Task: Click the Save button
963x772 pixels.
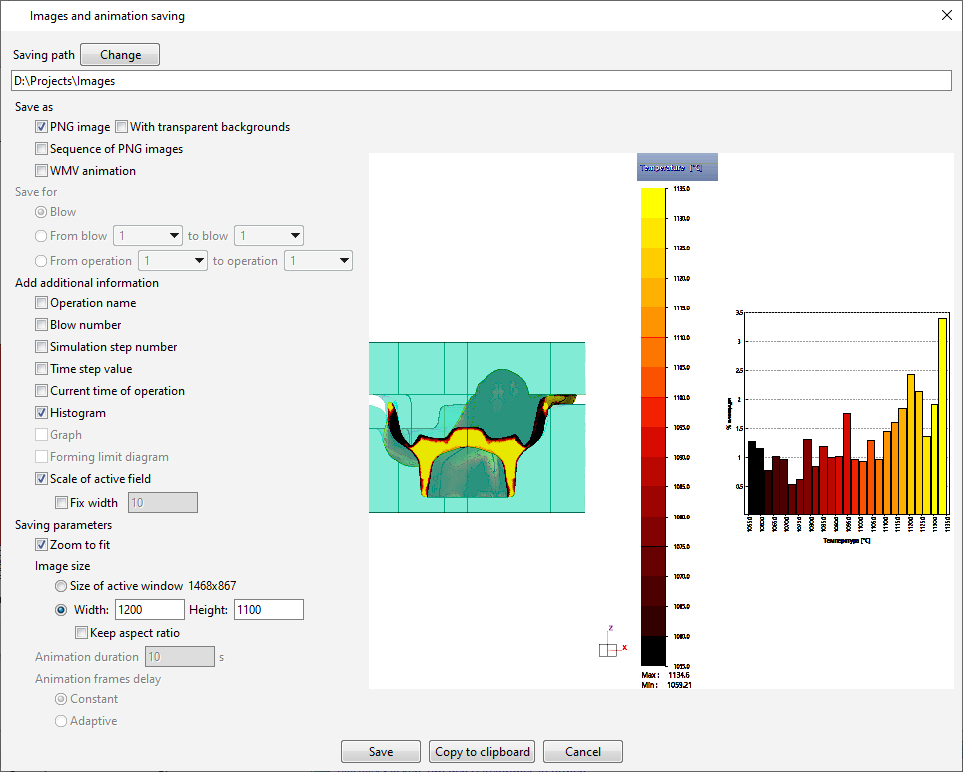Action: click(380, 752)
